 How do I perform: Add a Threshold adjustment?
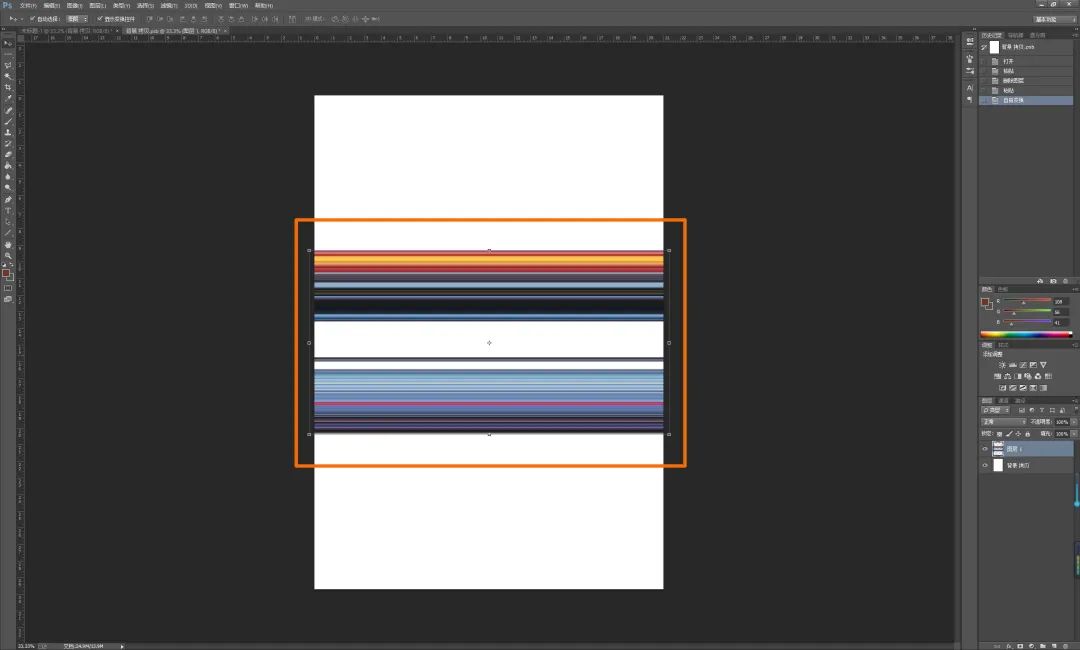[1023, 388]
